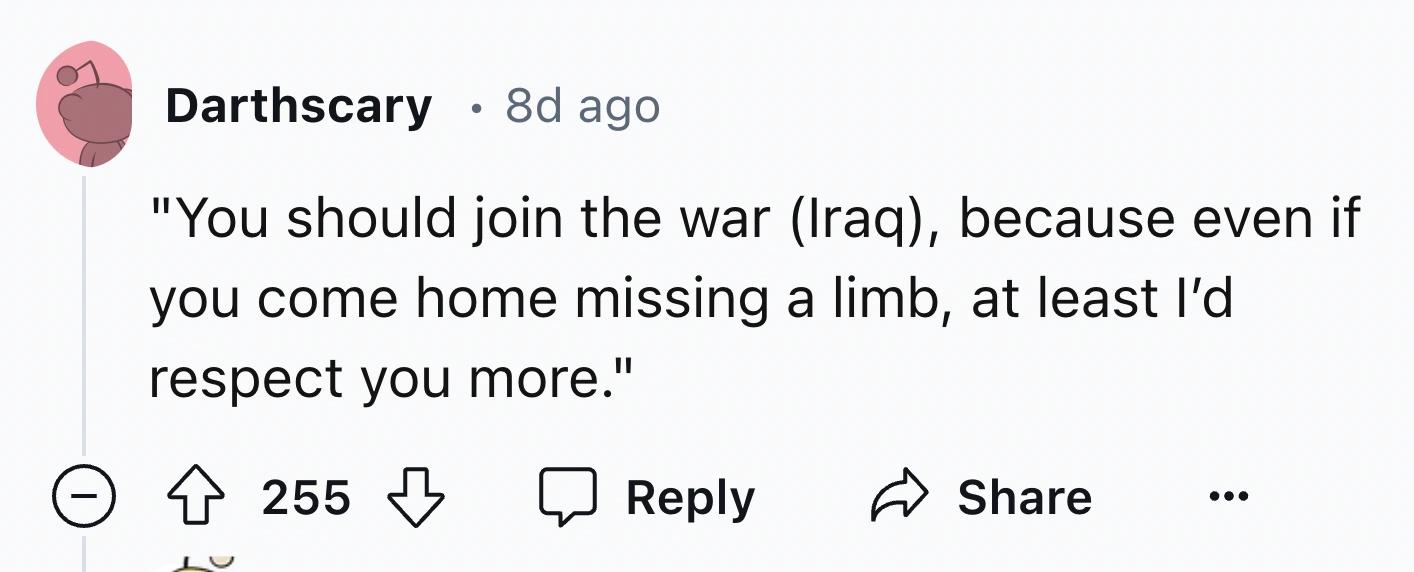Viewport: 1414px width, 572px height.
Task: Click the vertical thread line below the avatar
Action: click(84, 320)
